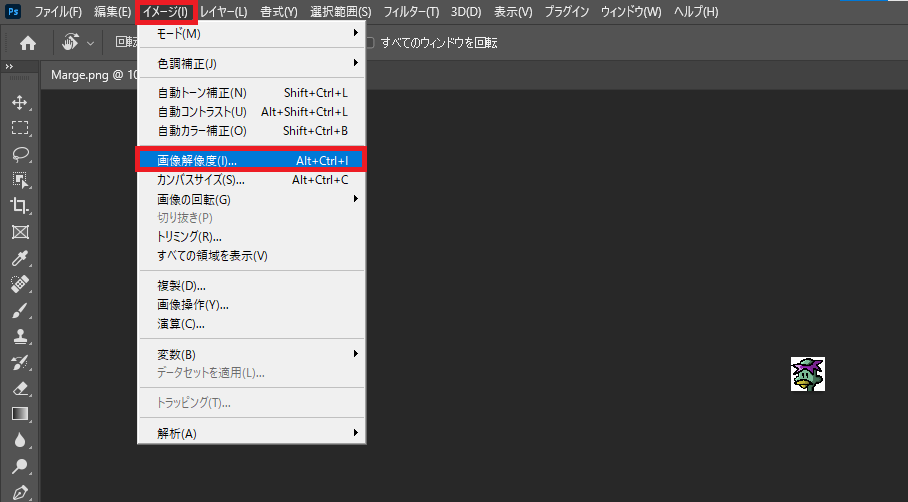Apply 自動カラー補正(O)

(x=251, y=131)
